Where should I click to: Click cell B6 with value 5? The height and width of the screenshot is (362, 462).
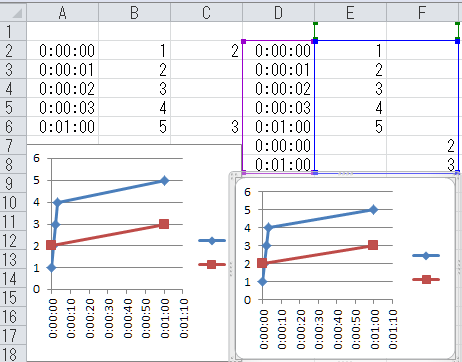(135, 126)
